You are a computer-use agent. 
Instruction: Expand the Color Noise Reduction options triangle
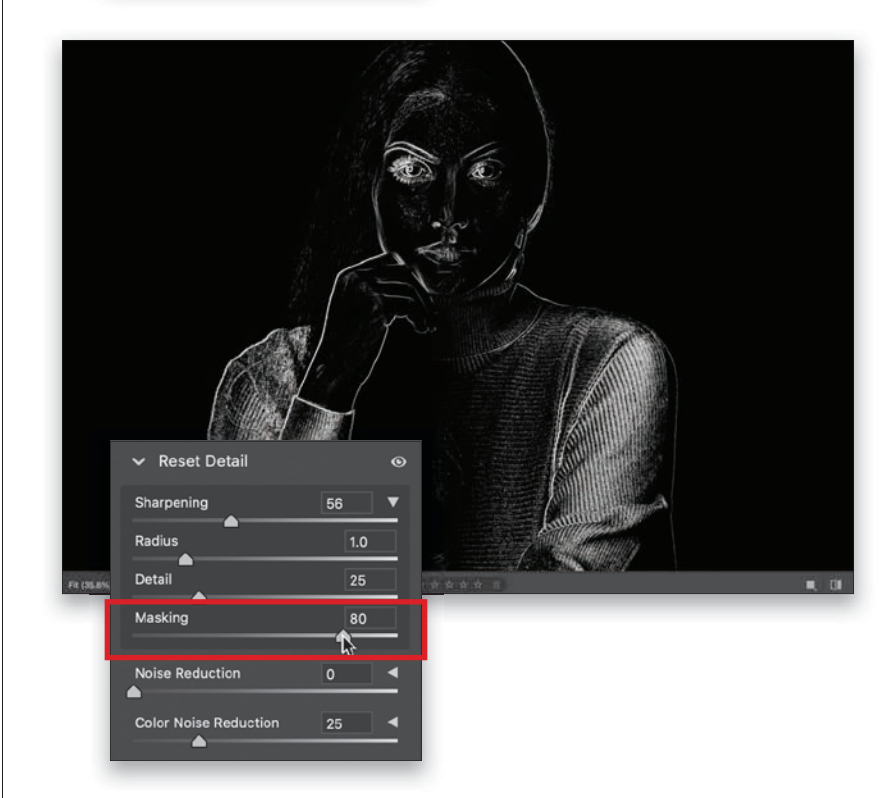[392, 722]
